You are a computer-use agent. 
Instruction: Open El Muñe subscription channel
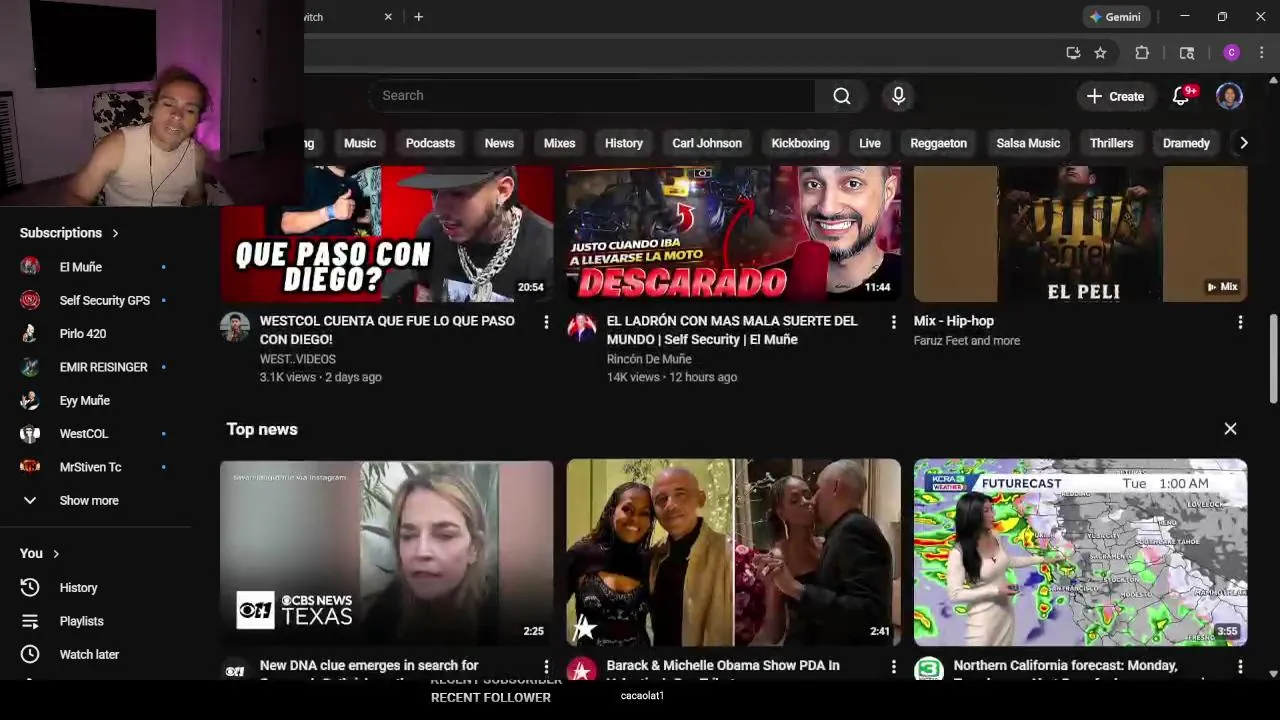[x=95, y=267]
